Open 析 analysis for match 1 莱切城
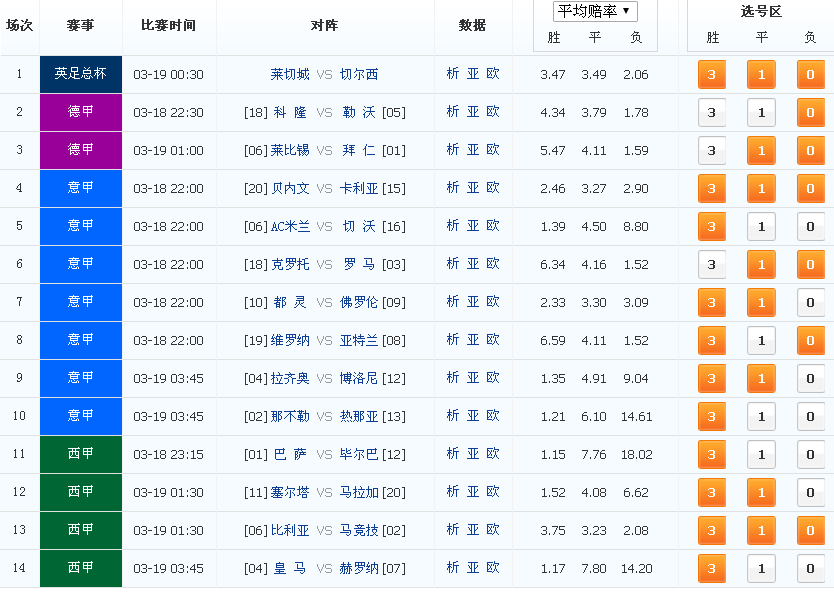The image size is (834, 592). pyautogui.click(x=453, y=74)
